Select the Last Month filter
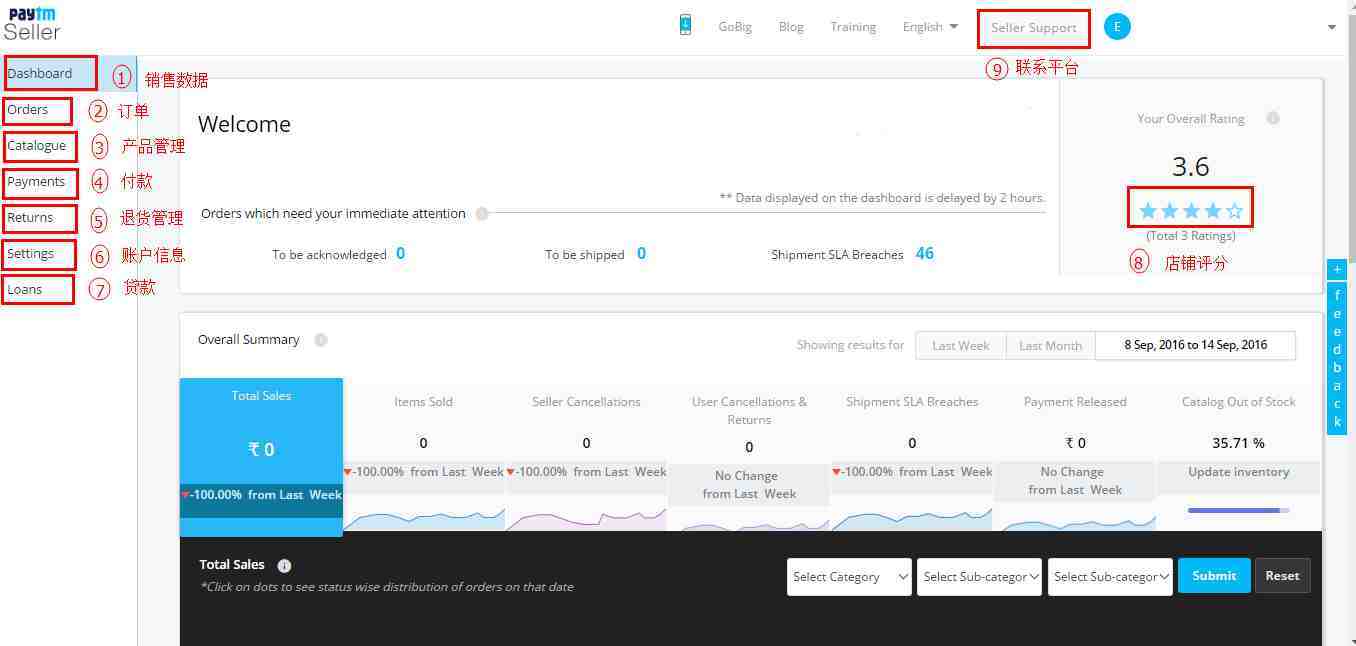1356x646 pixels. tap(1050, 346)
